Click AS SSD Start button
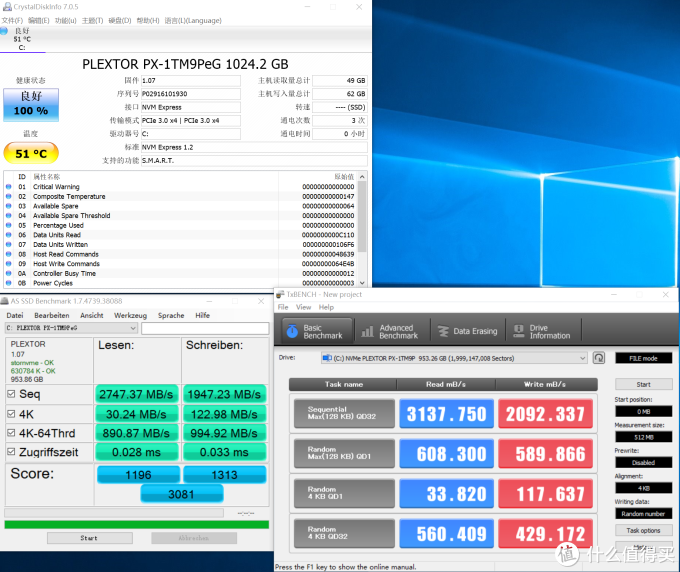Image resolution: width=680 pixels, height=572 pixels. point(90,538)
